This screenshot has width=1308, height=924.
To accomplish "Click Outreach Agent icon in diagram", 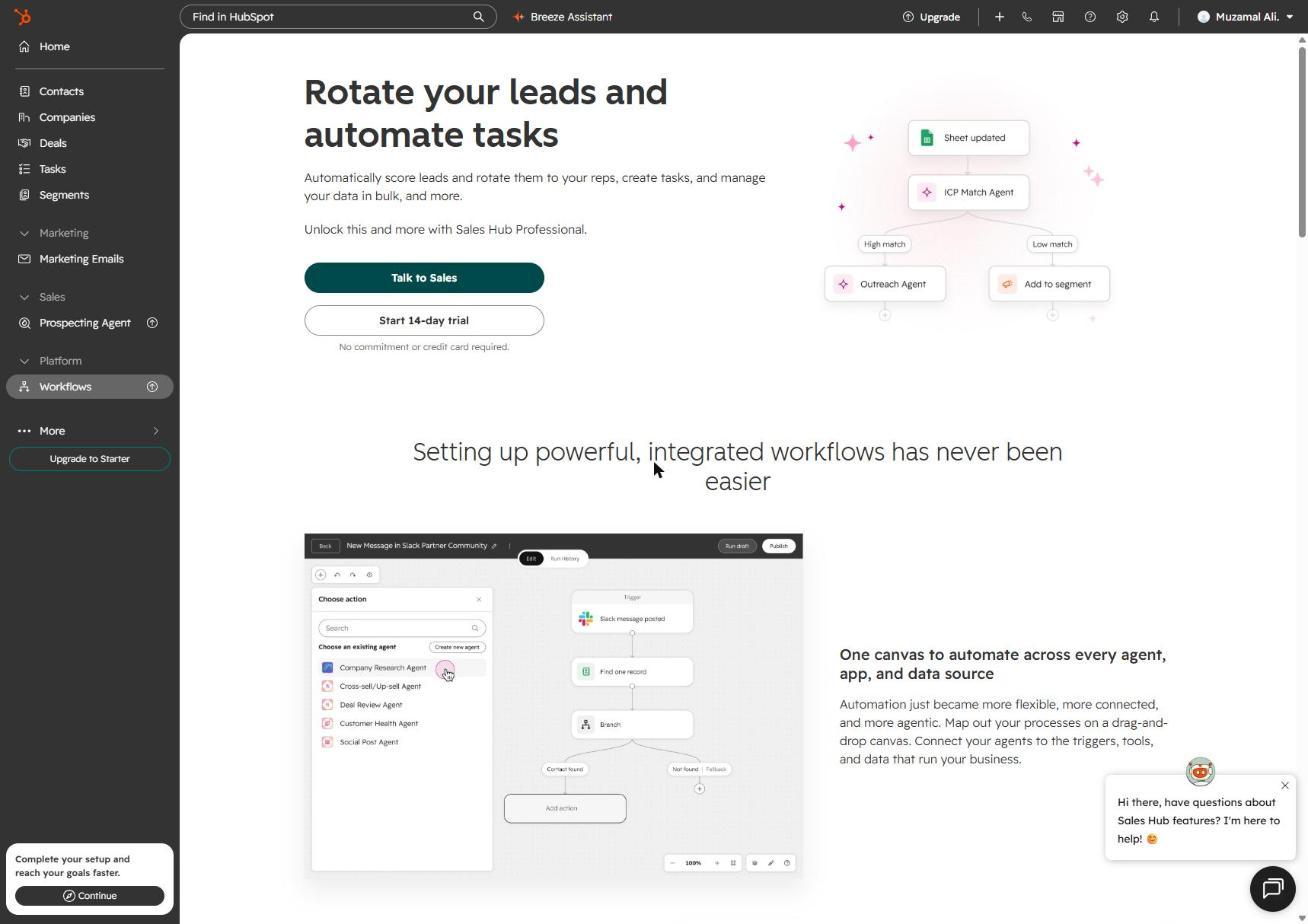I will tap(843, 284).
